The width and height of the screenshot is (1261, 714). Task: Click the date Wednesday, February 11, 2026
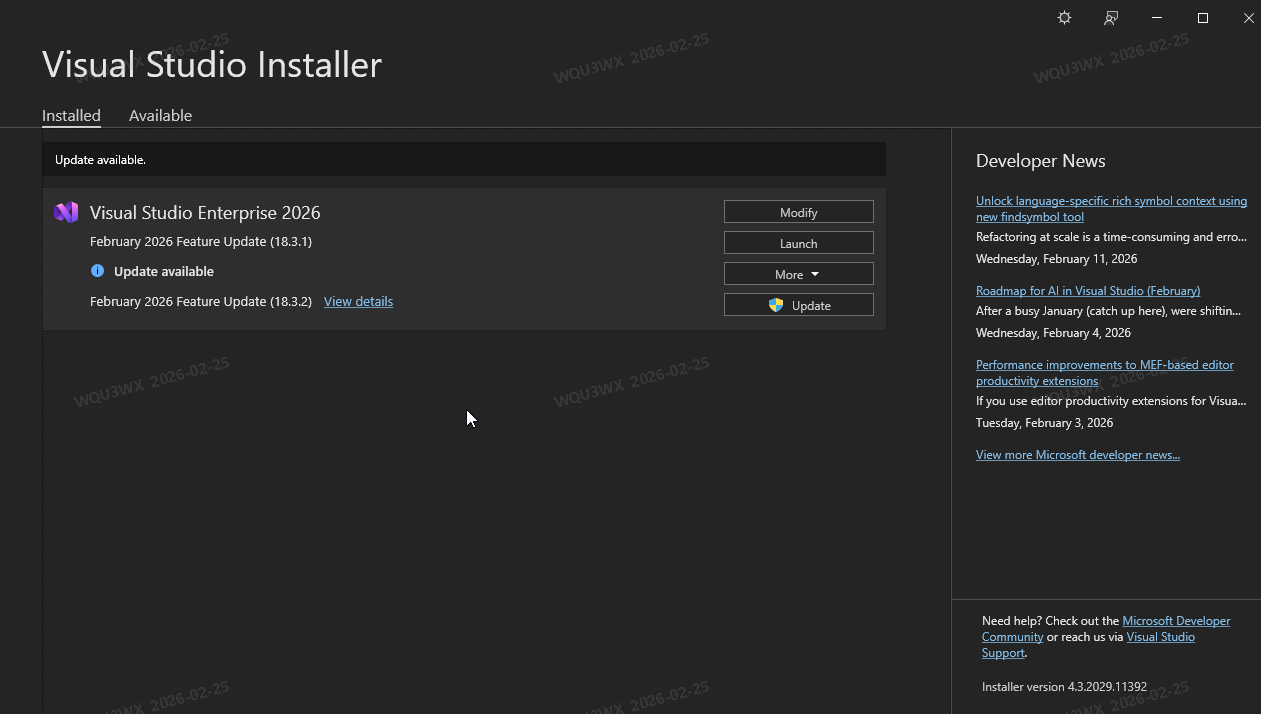[1057, 259]
